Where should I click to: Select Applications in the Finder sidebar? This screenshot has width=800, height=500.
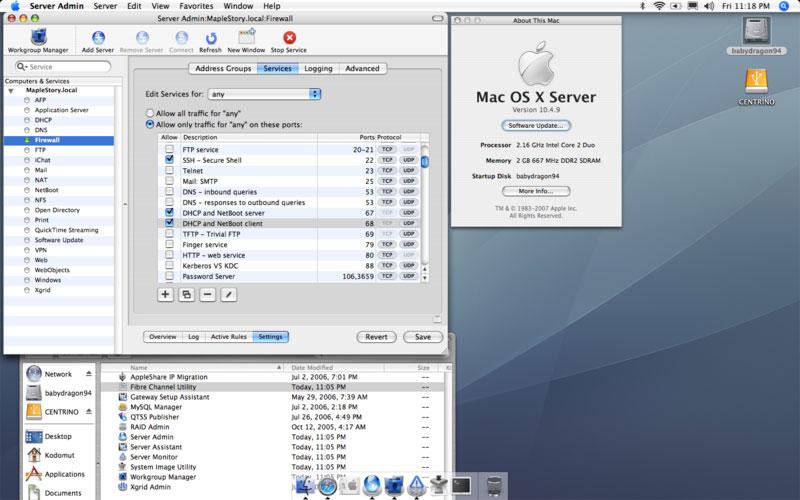(64, 474)
